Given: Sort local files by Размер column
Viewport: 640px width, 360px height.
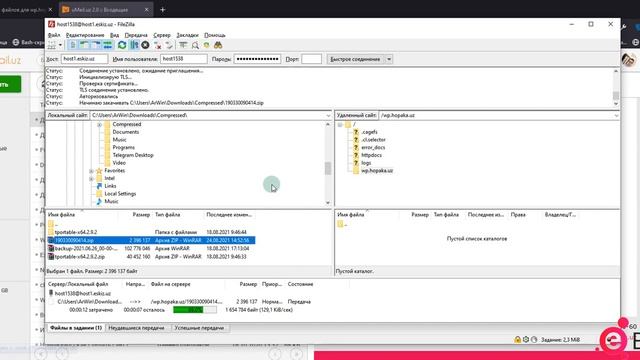Looking at the screenshot, I should pos(141,215).
